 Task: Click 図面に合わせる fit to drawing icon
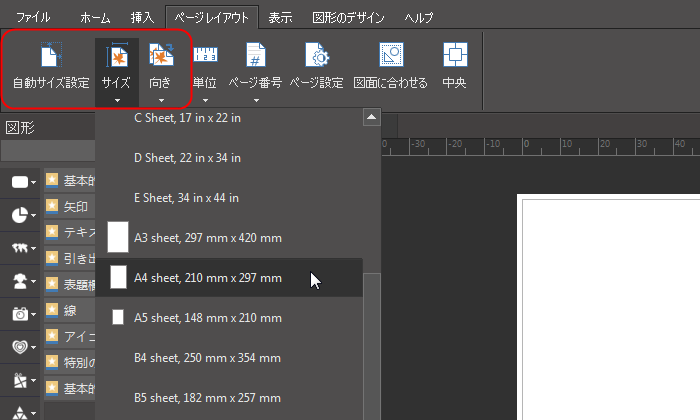click(x=391, y=55)
